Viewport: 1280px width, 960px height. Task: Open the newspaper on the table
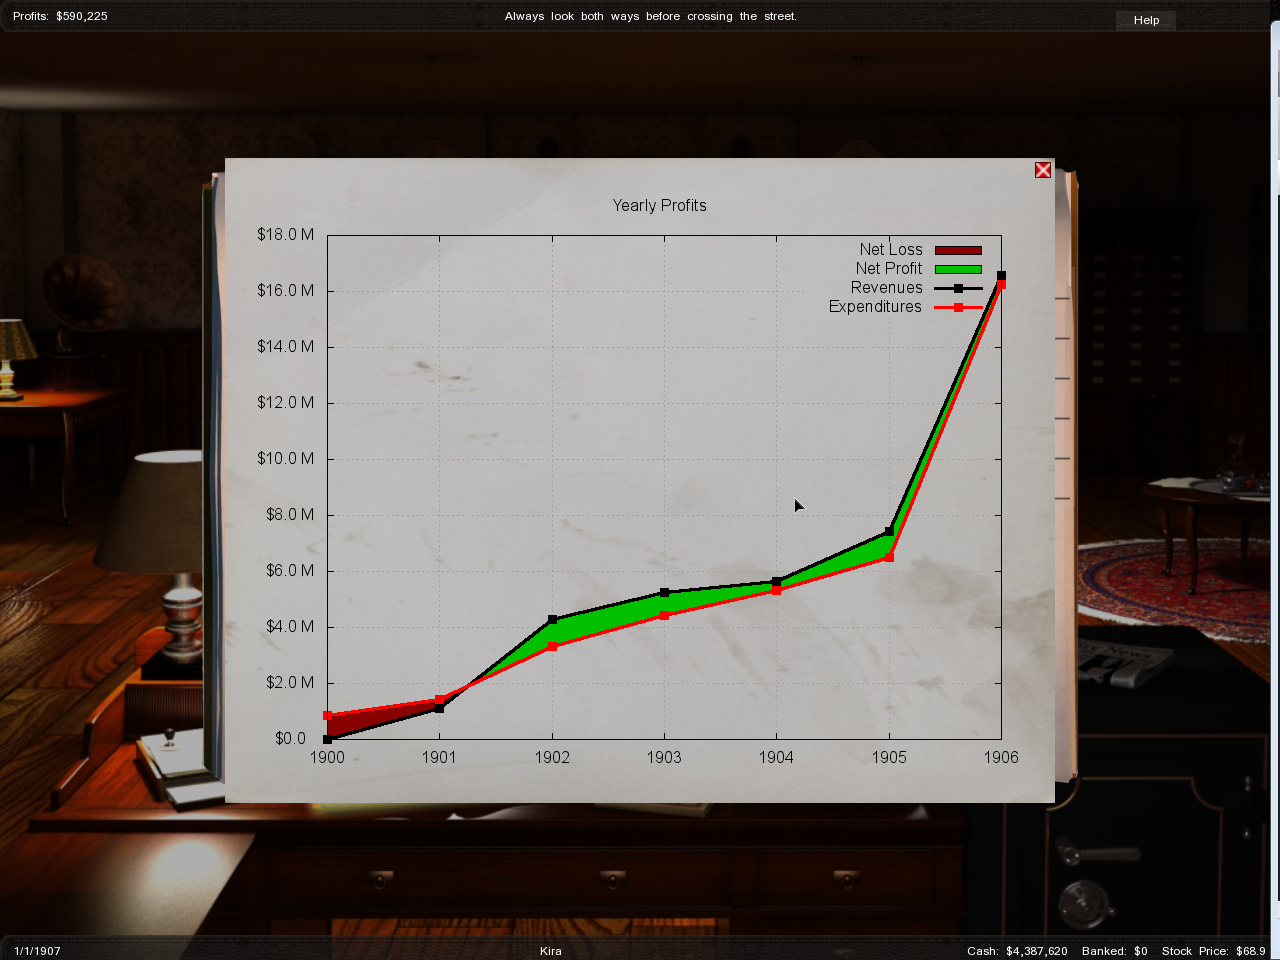point(1125,662)
